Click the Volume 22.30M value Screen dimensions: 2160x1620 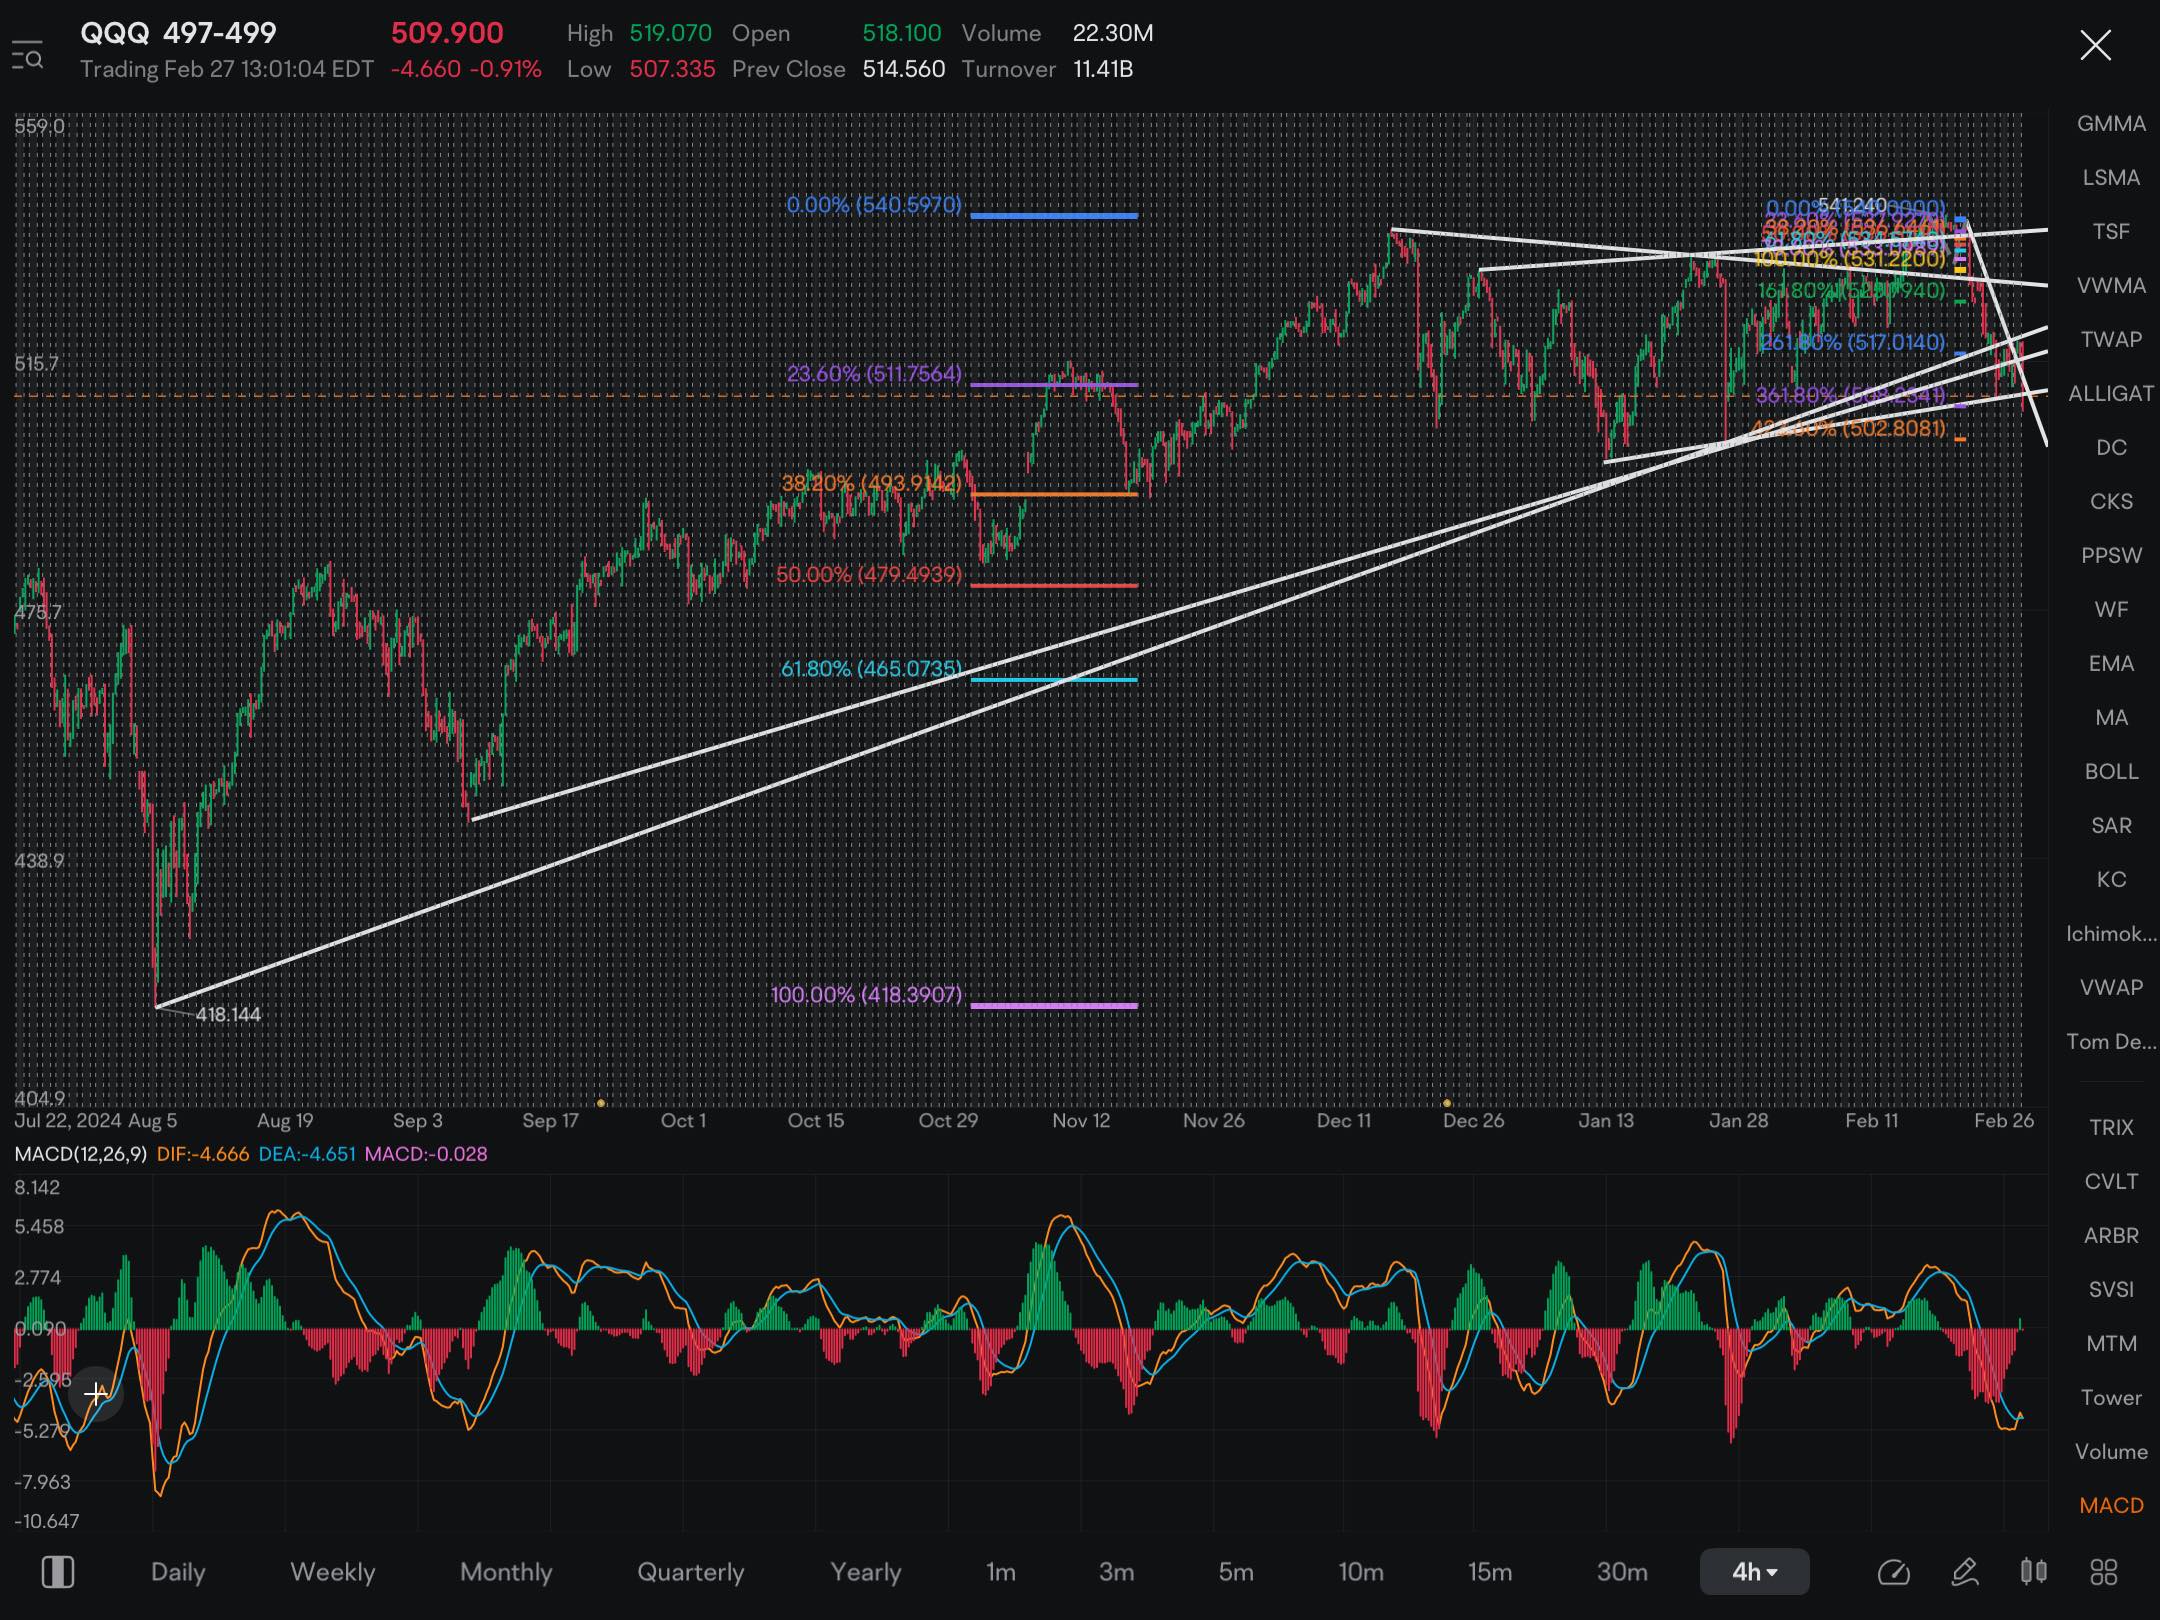(1112, 33)
